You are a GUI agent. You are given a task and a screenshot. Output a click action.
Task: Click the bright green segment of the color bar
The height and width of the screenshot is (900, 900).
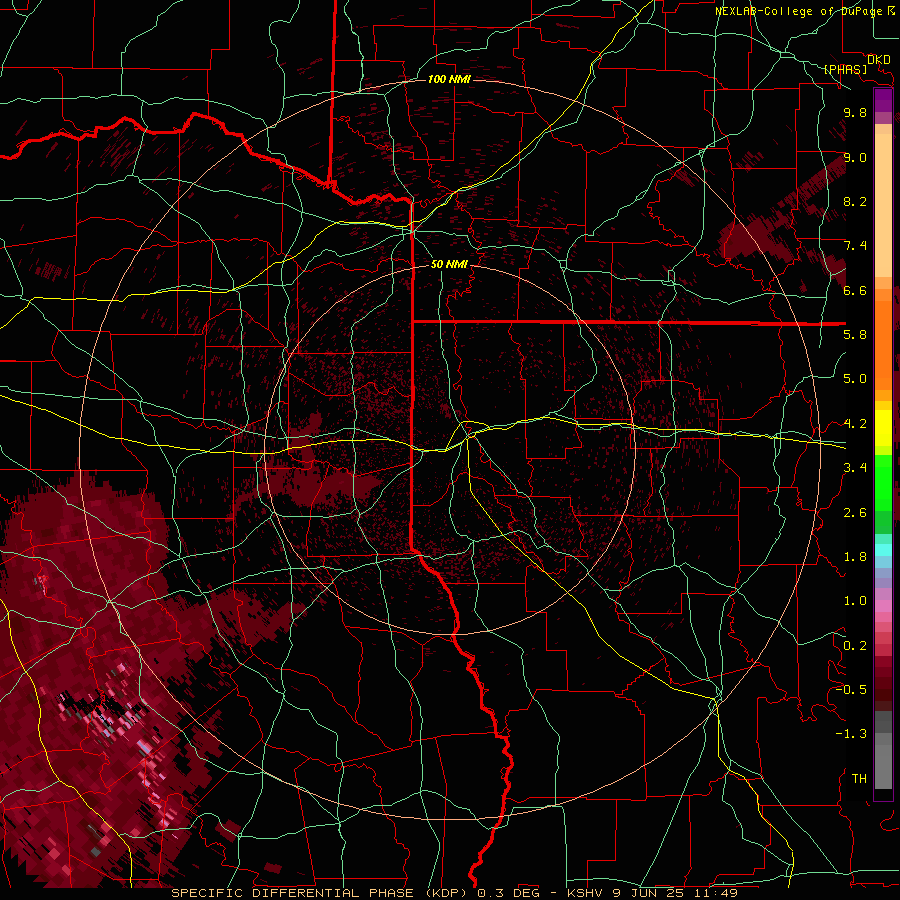(883, 482)
